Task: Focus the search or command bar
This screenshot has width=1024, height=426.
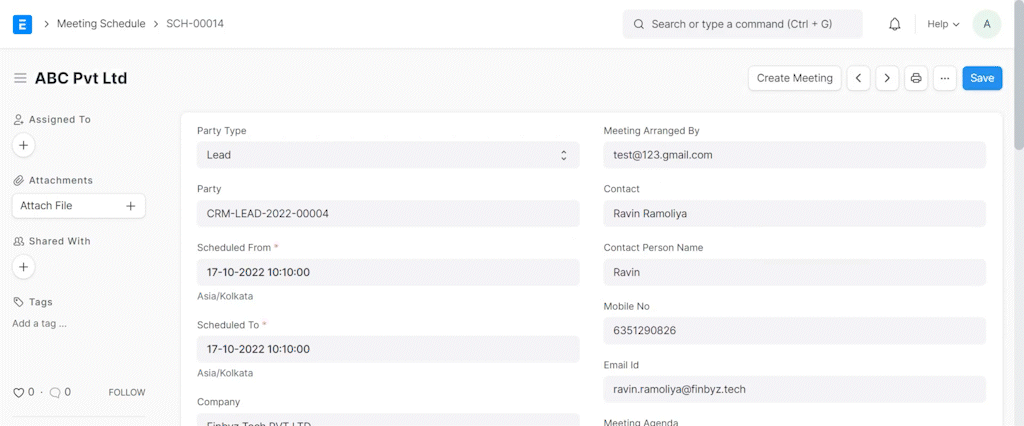Action: [742, 24]
